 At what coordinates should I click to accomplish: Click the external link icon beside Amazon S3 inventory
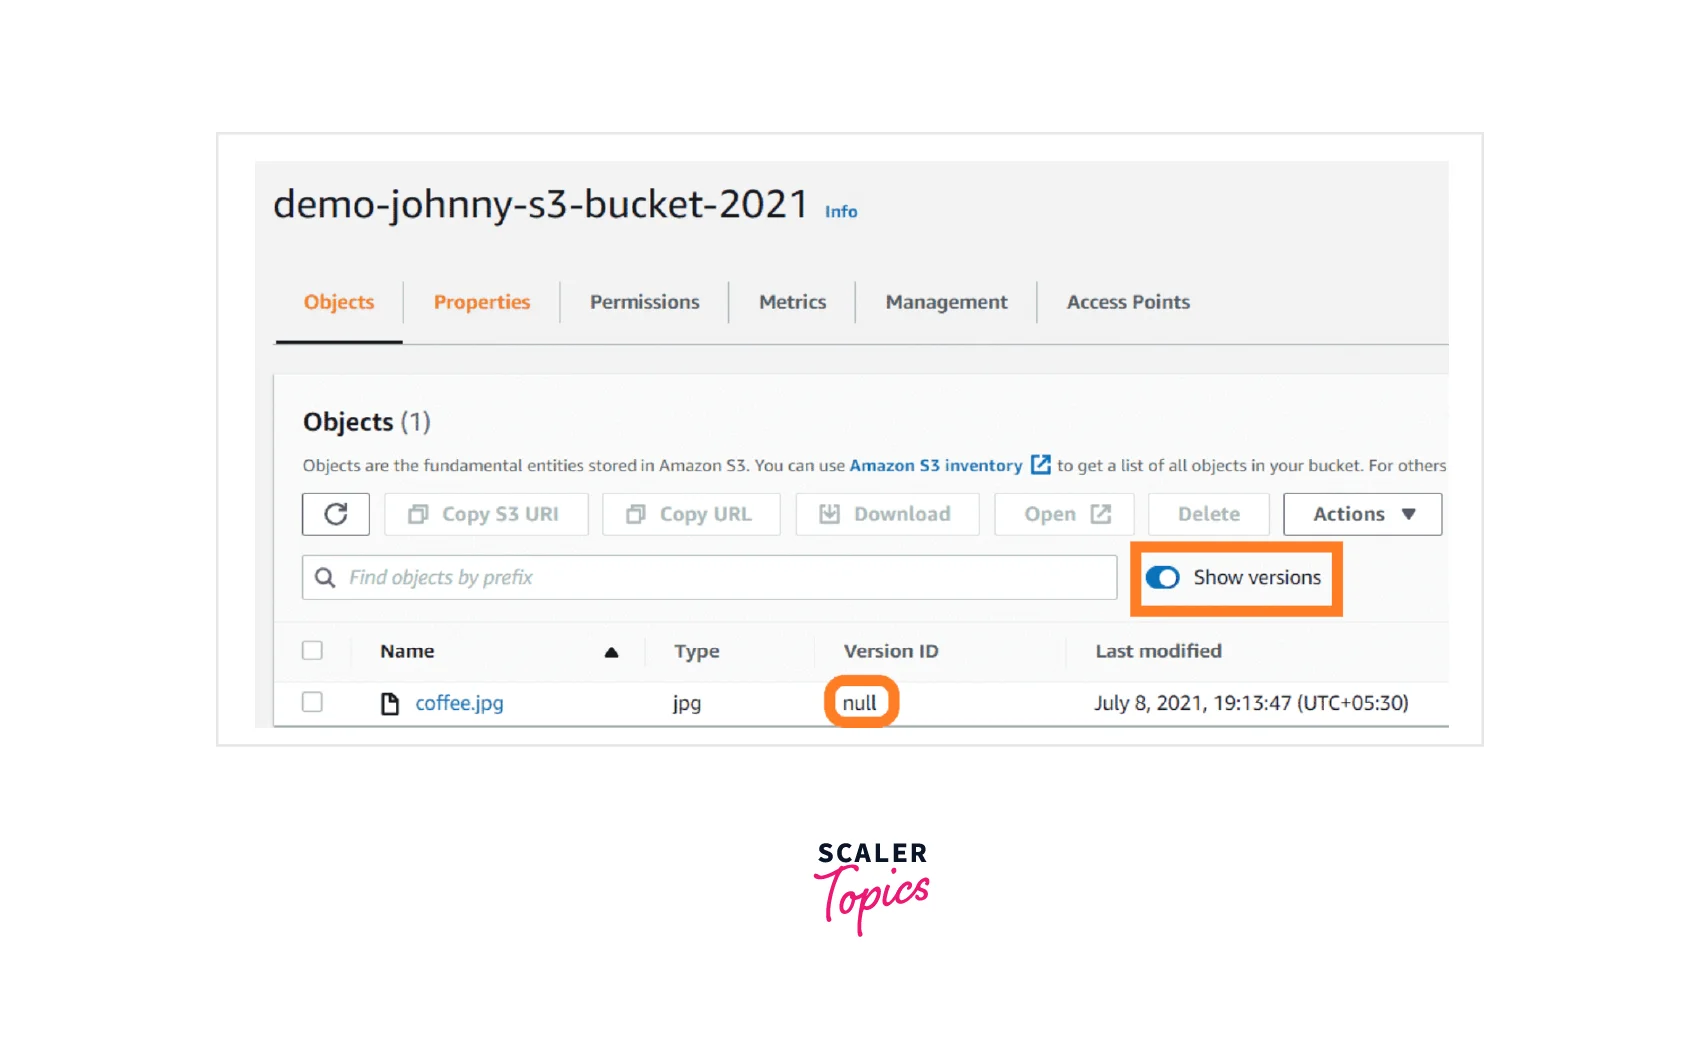click(1041, 465)
